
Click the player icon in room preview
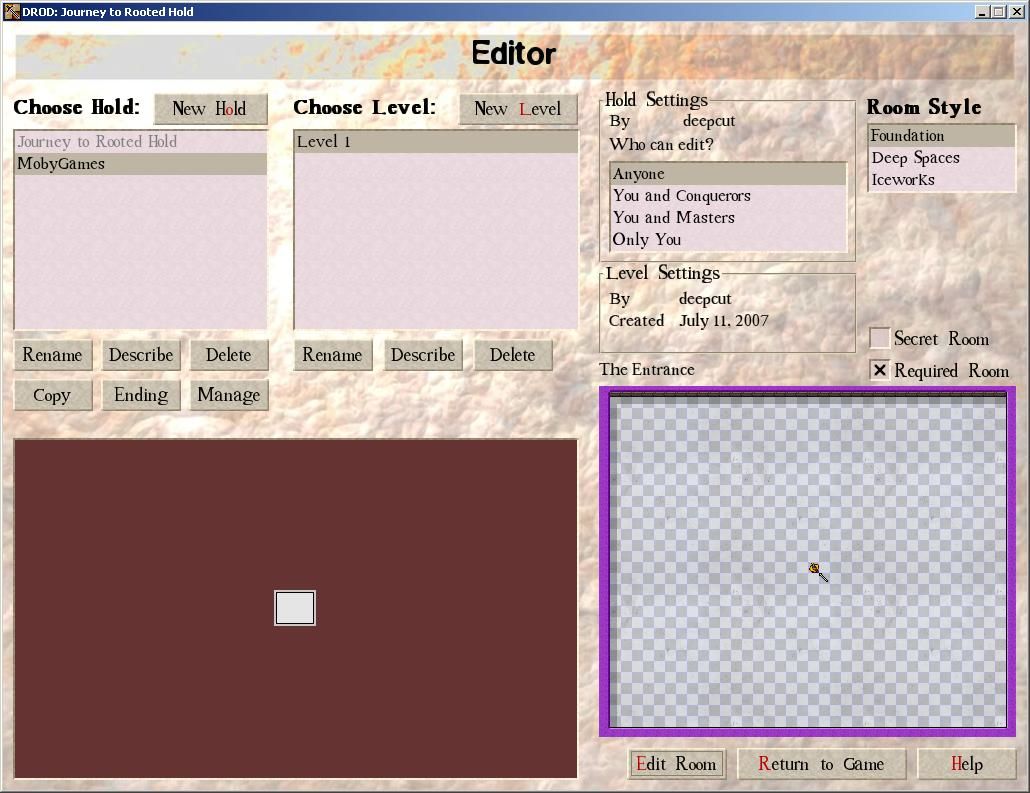pyautogui.click(x=818, y=572)
